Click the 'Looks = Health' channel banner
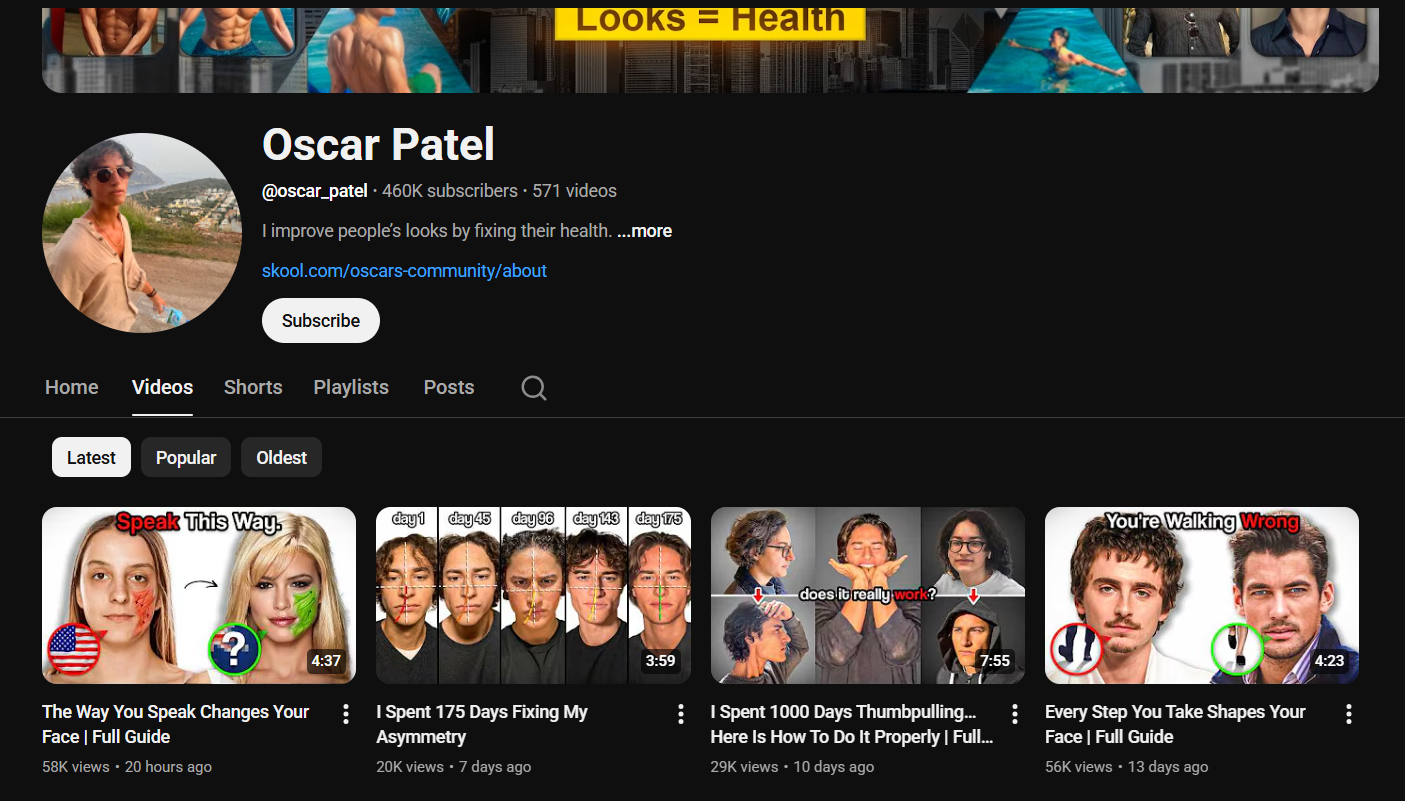 click(710, 48)
